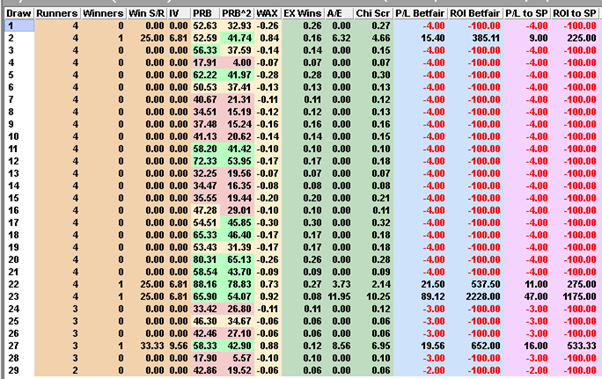Sort by WAX column header
Image resolution: width=602 pixels, height=379 pixels.
267,13
